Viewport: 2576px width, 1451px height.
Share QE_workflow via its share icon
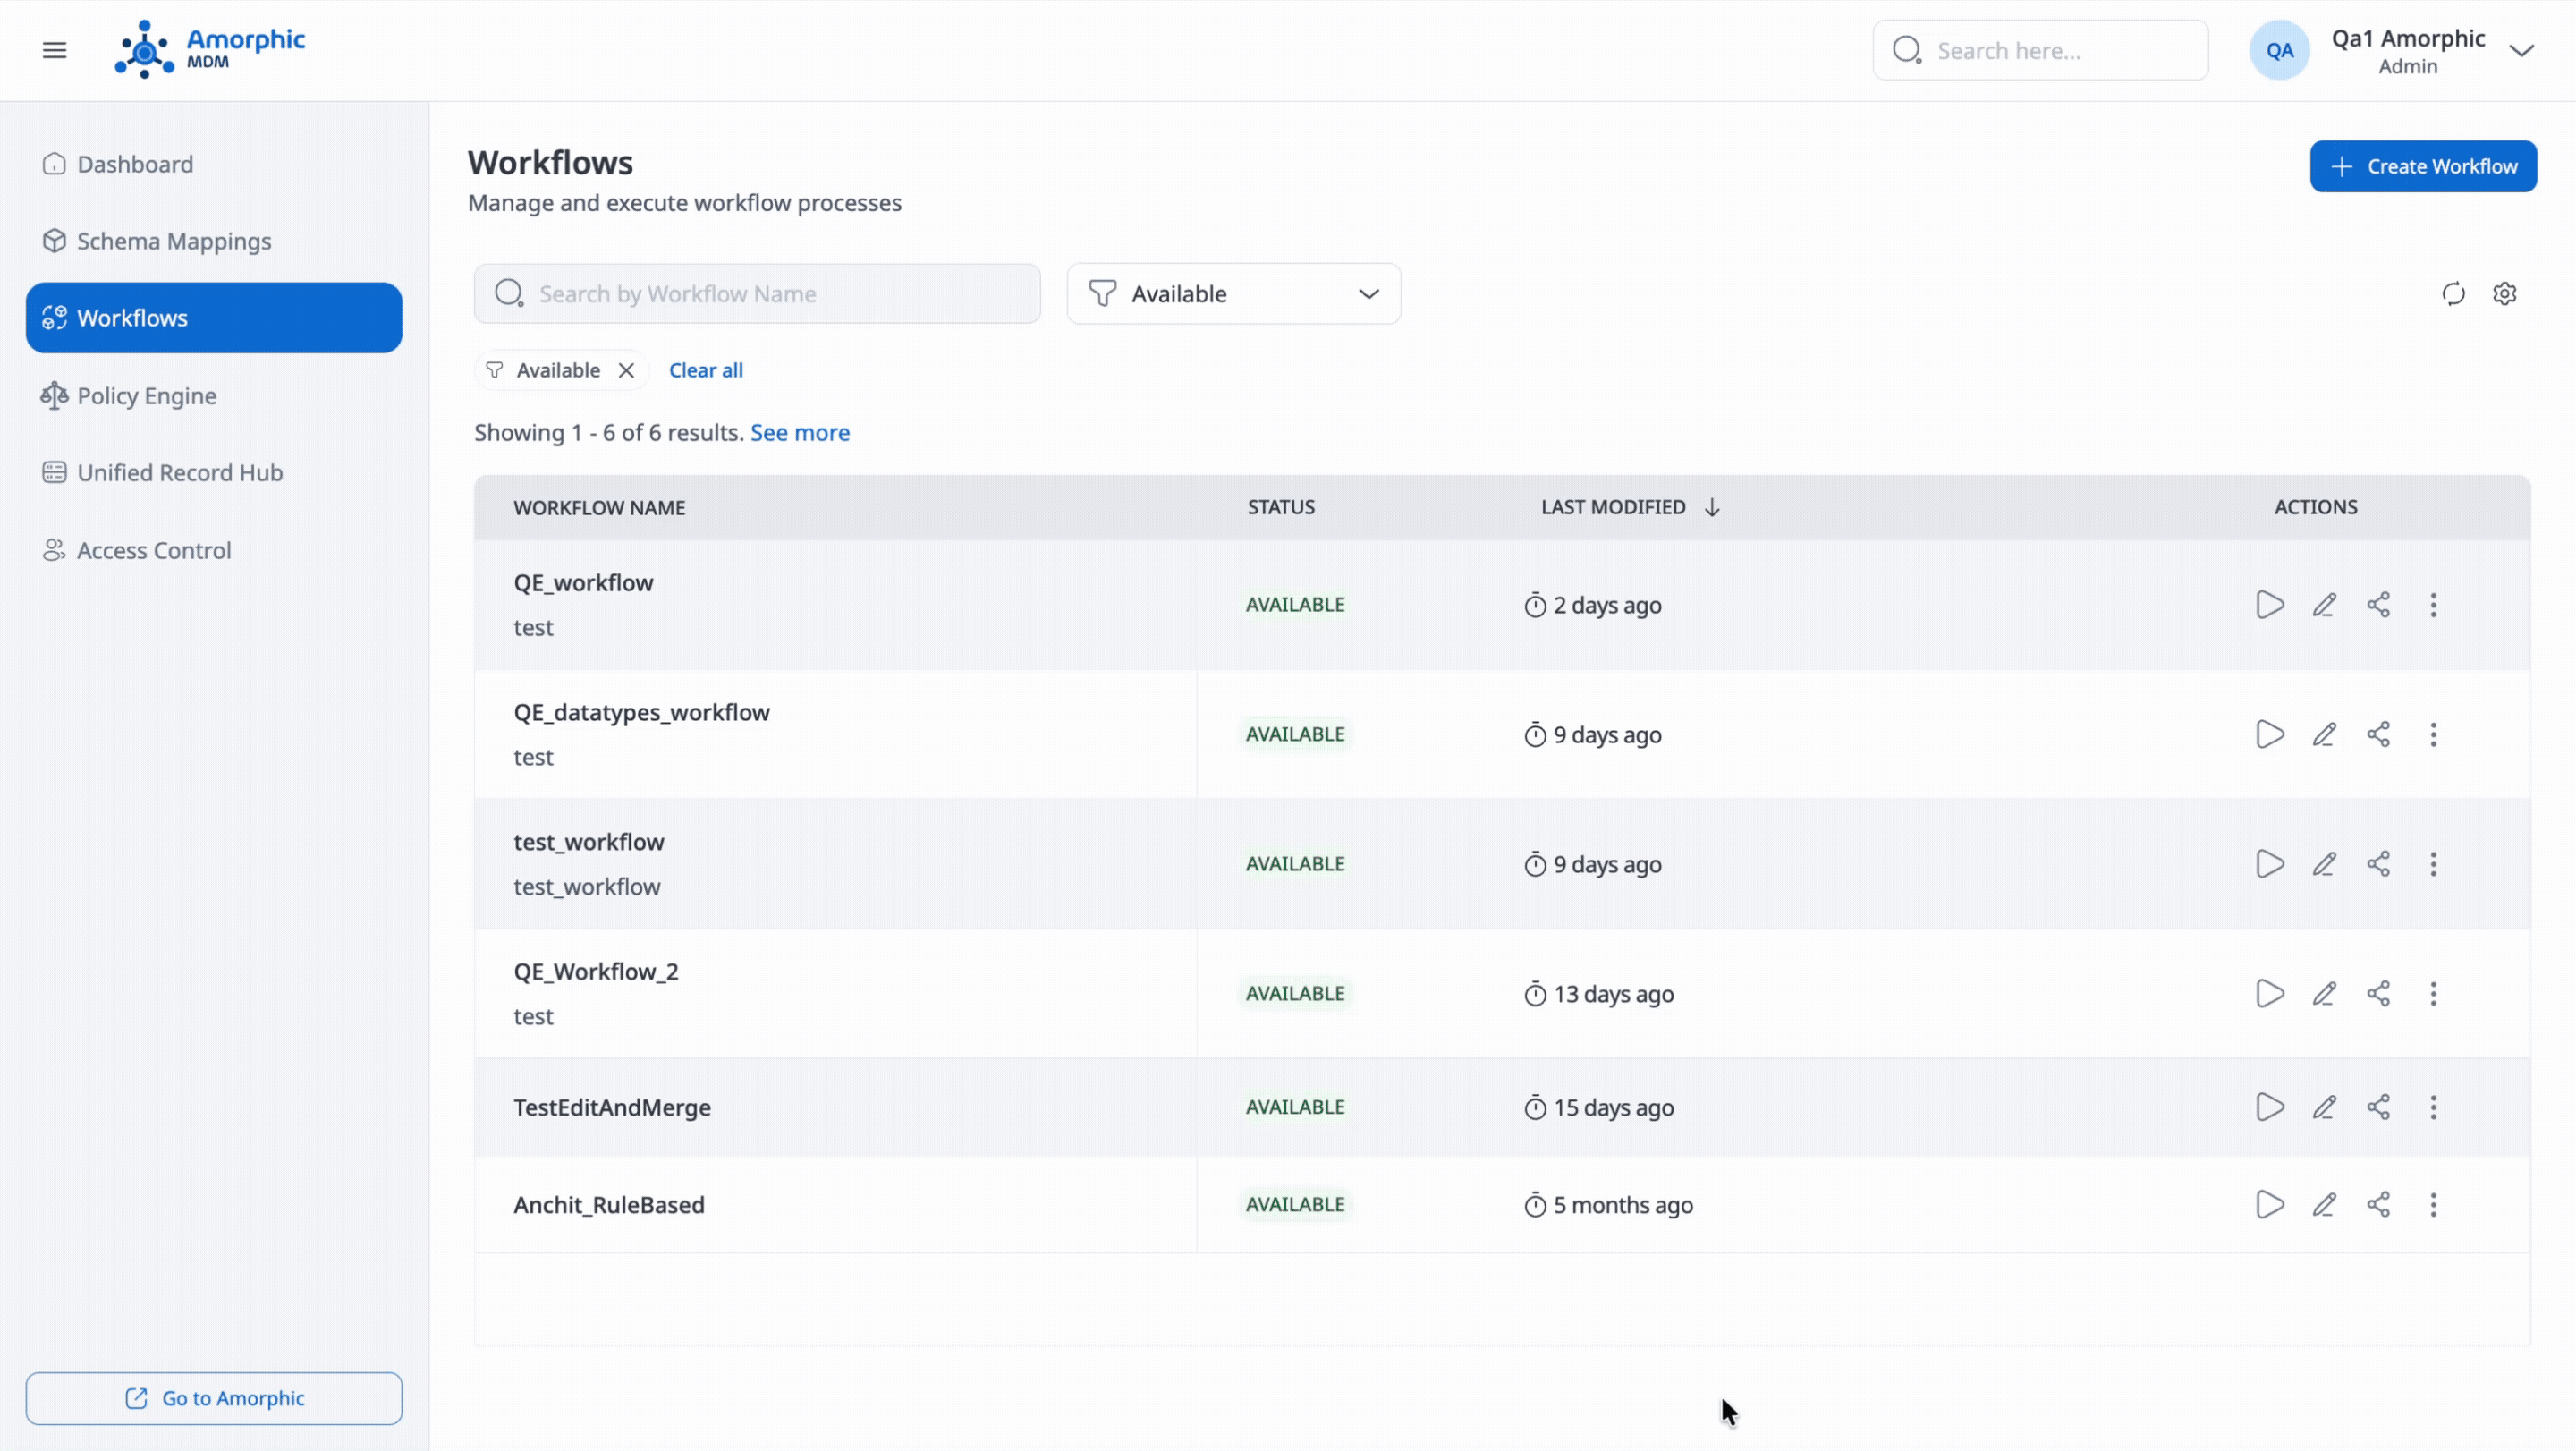(x=2379, y=605)
